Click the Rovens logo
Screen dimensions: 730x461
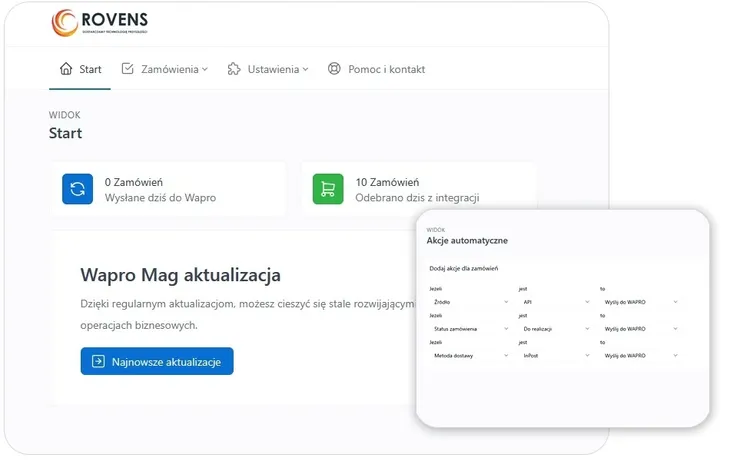100,22
